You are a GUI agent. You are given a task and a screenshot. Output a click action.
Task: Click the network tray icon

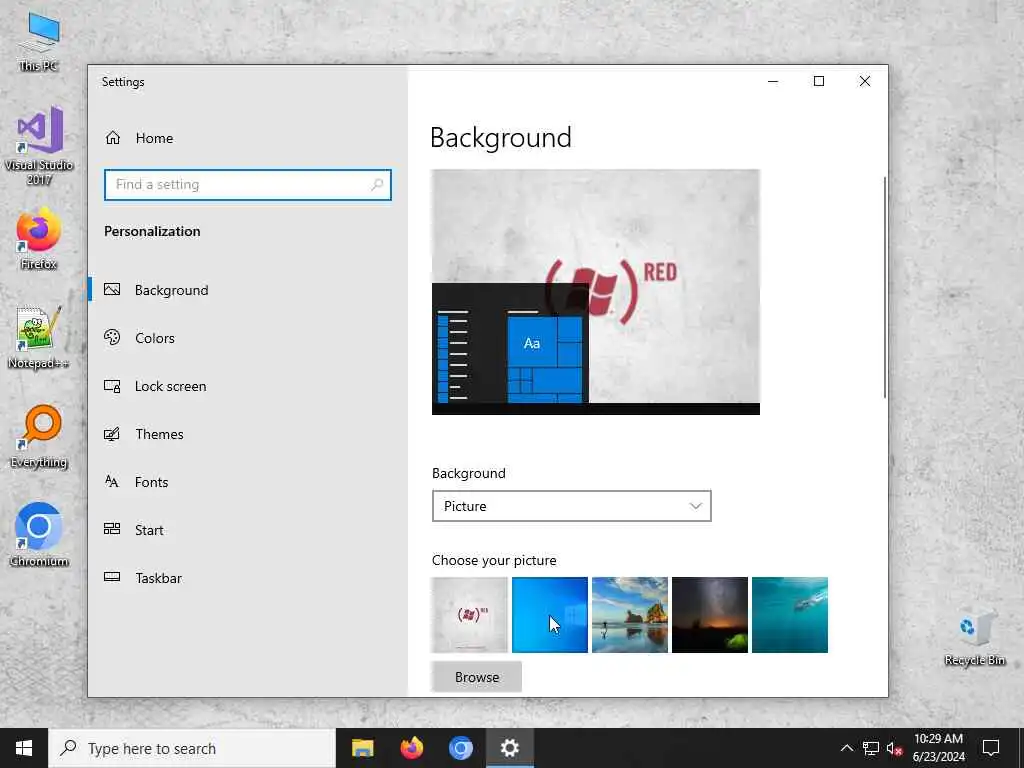pos(871,748)
